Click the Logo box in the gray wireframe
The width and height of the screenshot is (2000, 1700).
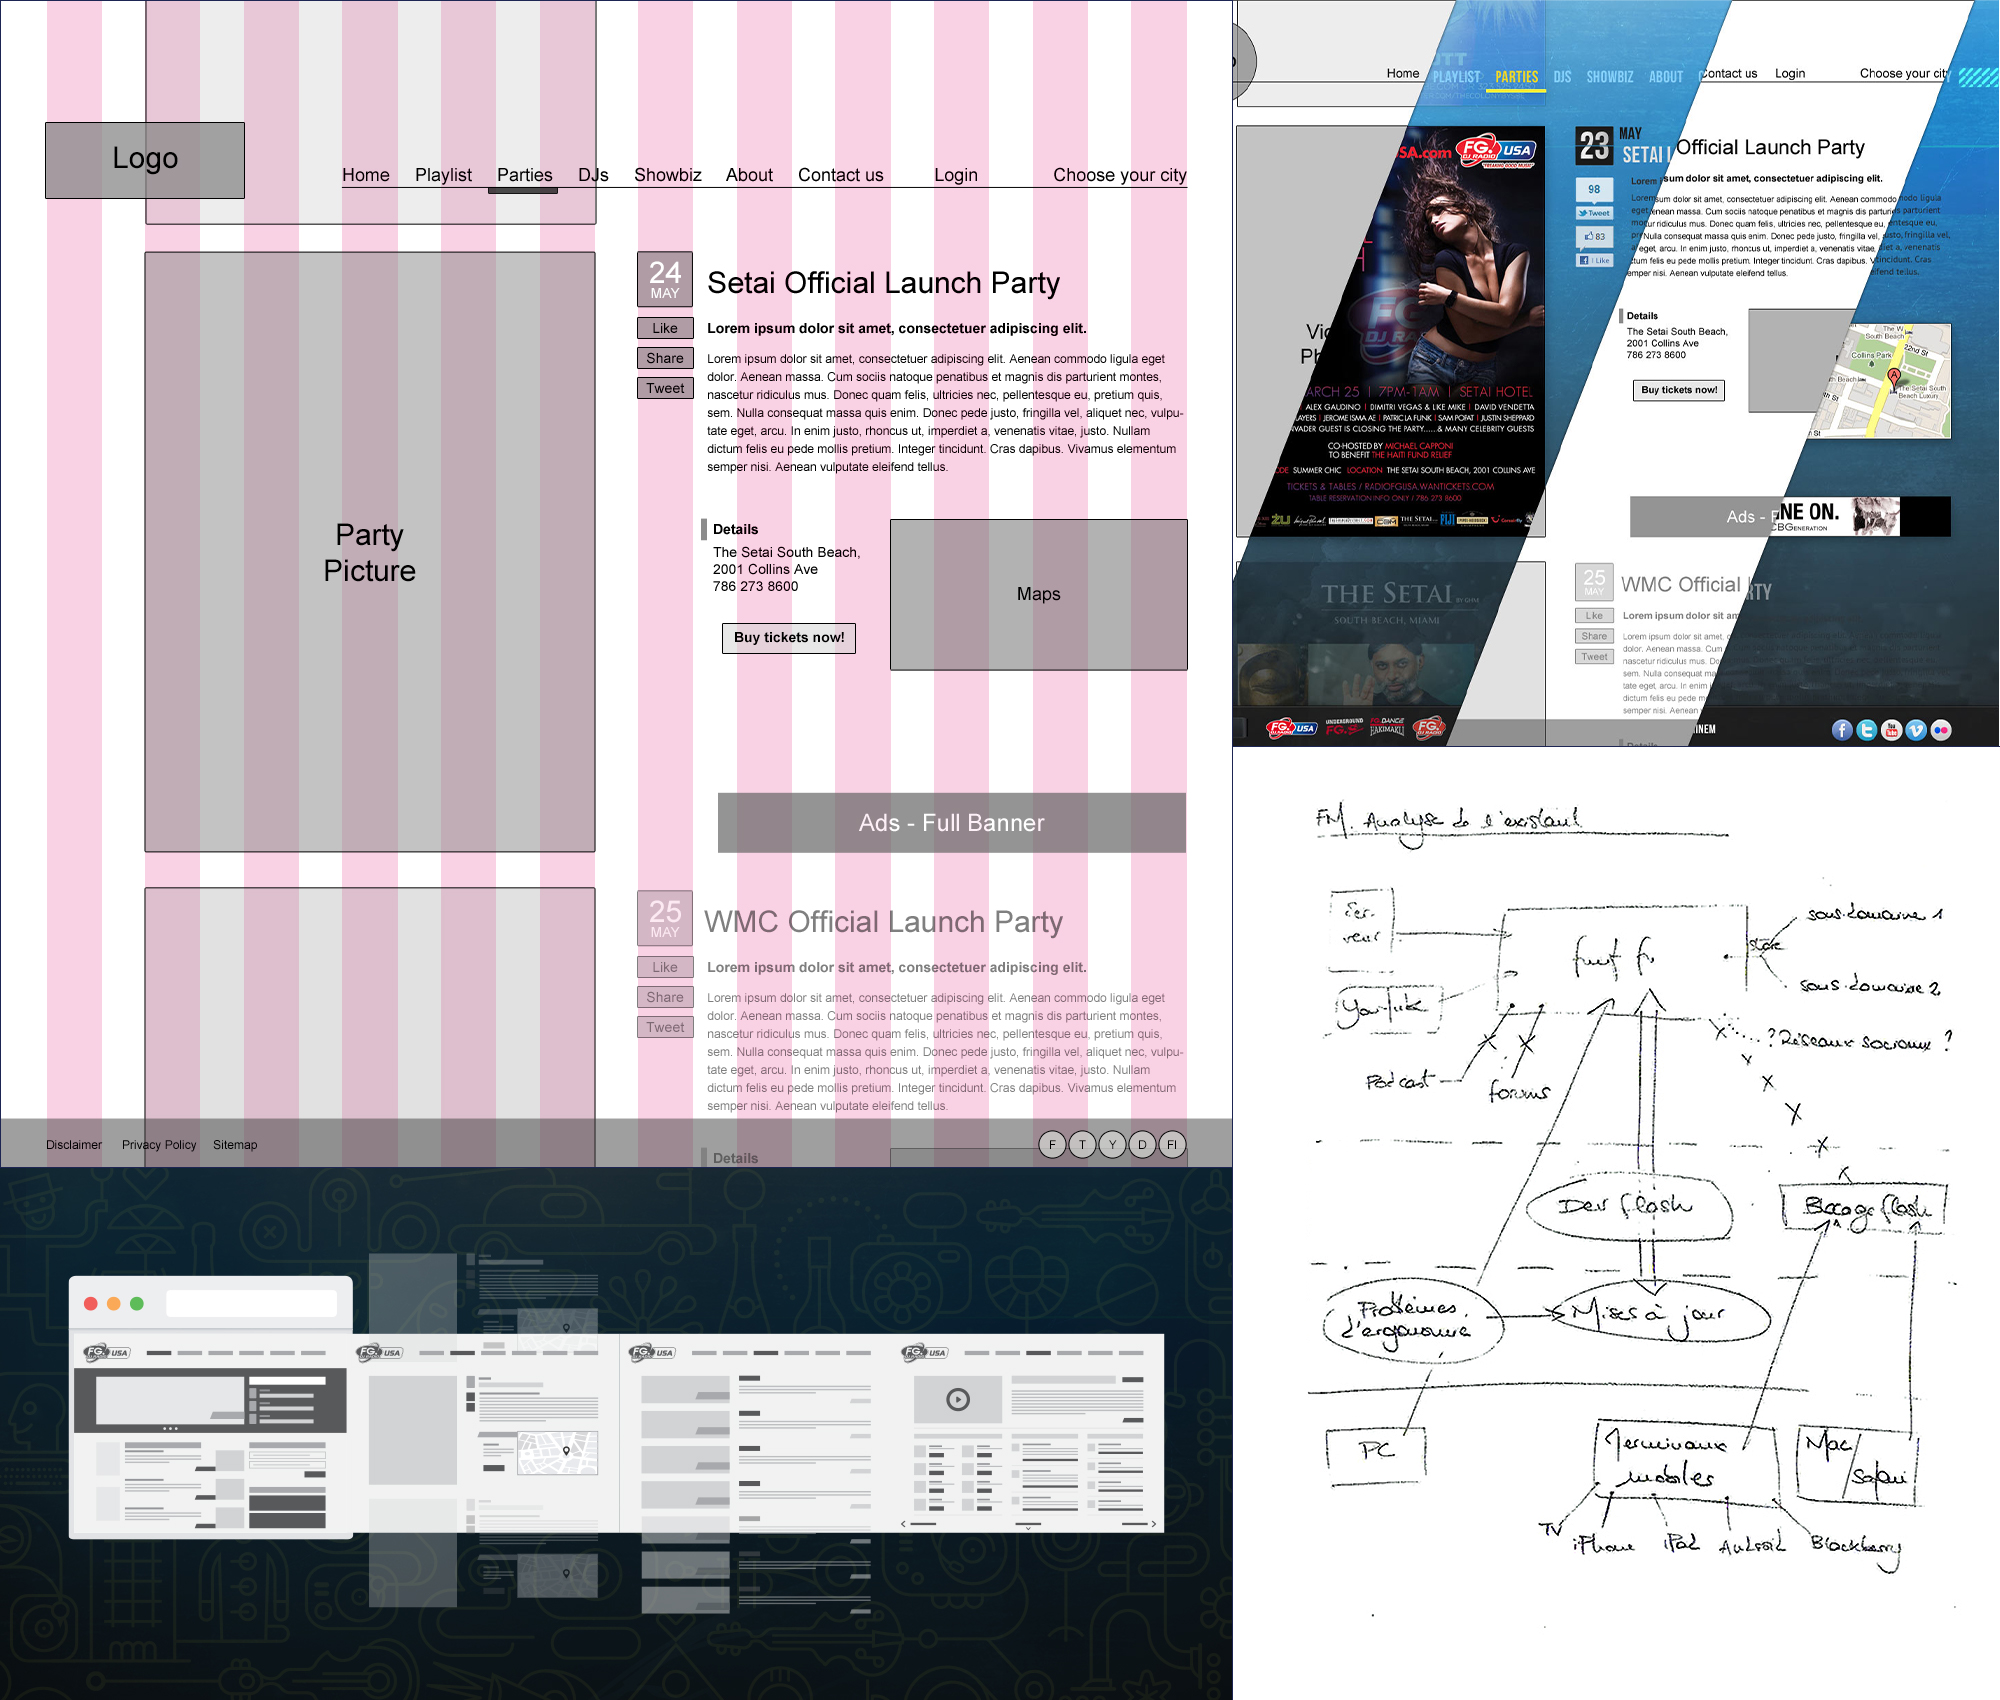coord(145,160)
